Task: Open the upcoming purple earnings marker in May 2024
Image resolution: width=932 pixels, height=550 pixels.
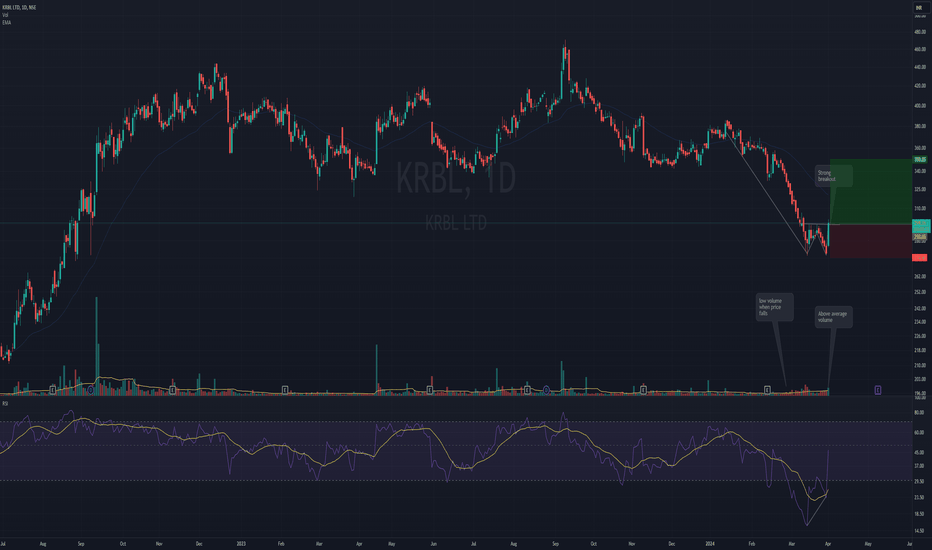Action: click(877, 390)
